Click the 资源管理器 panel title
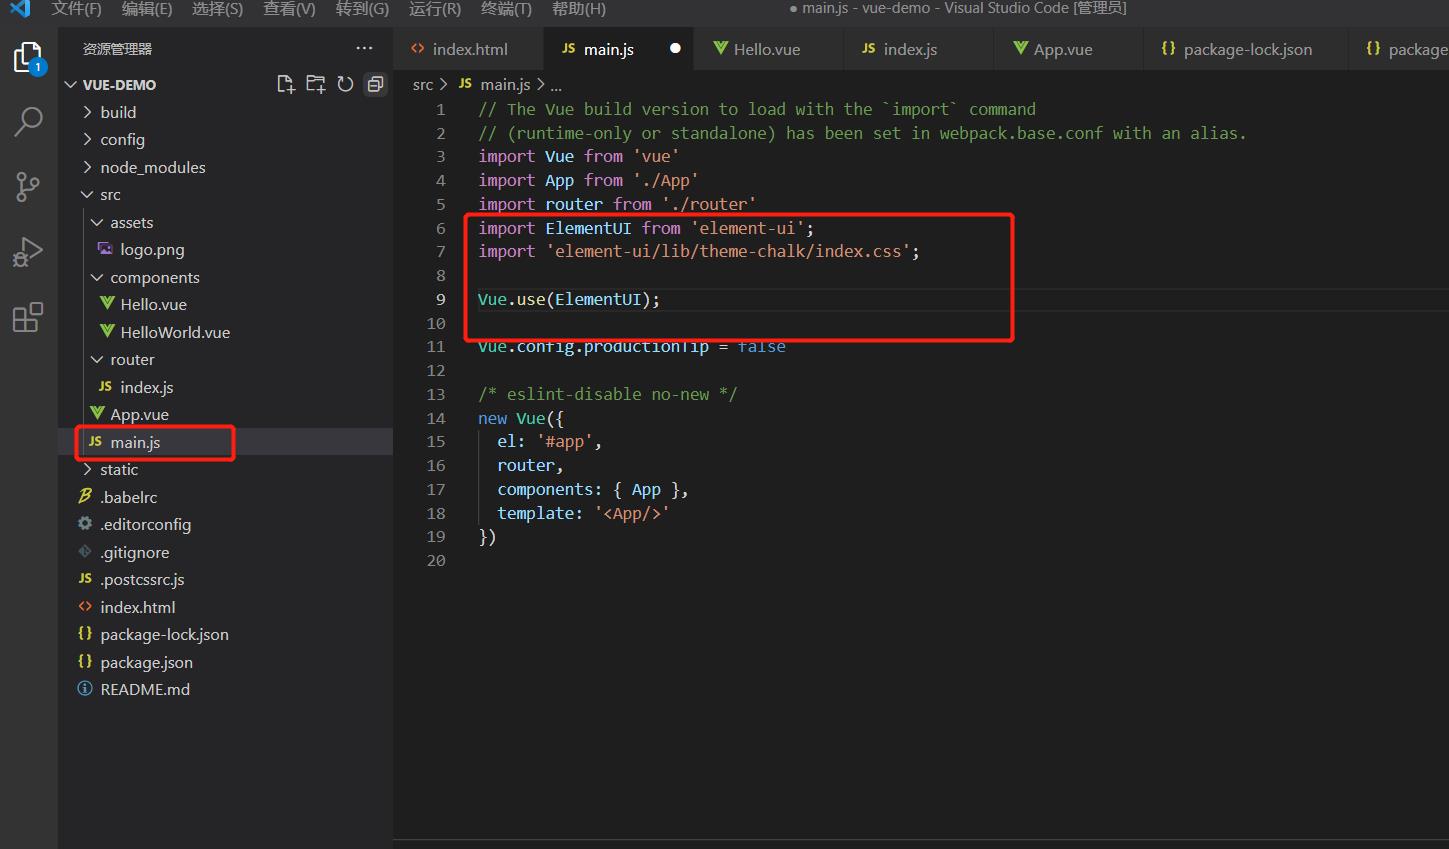 [x=117, y=49]
